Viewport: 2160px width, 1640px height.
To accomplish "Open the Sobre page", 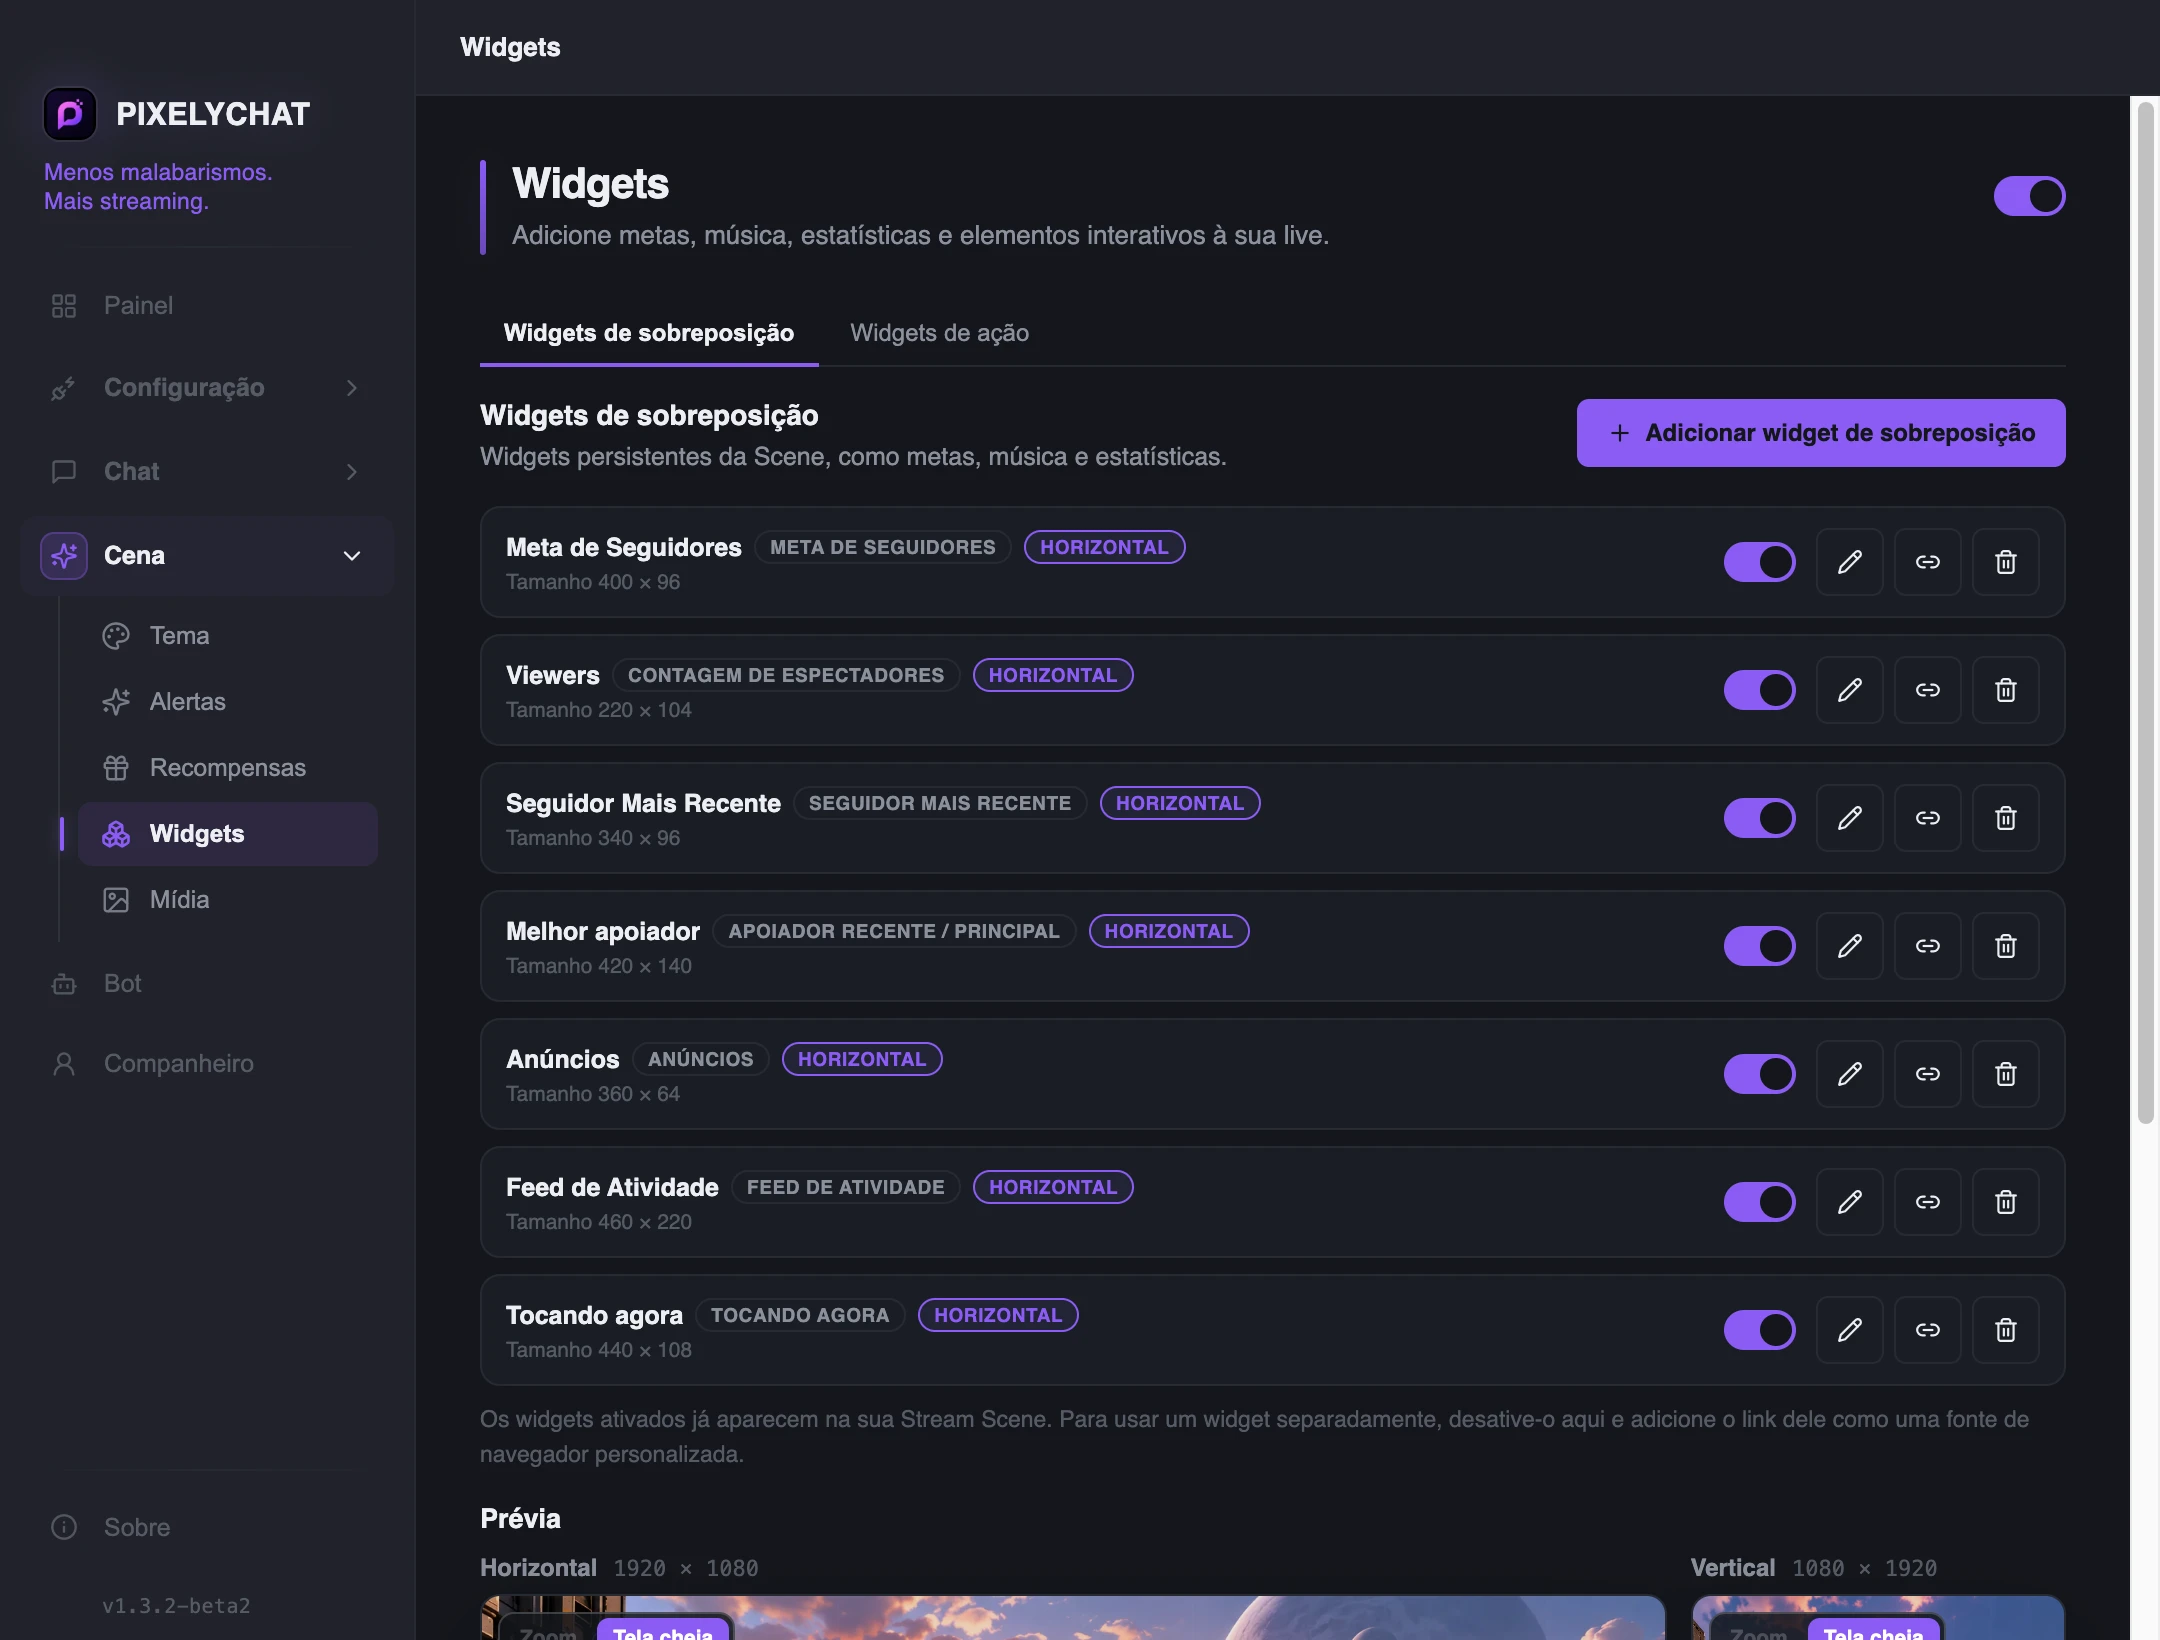I will 207,1528.
